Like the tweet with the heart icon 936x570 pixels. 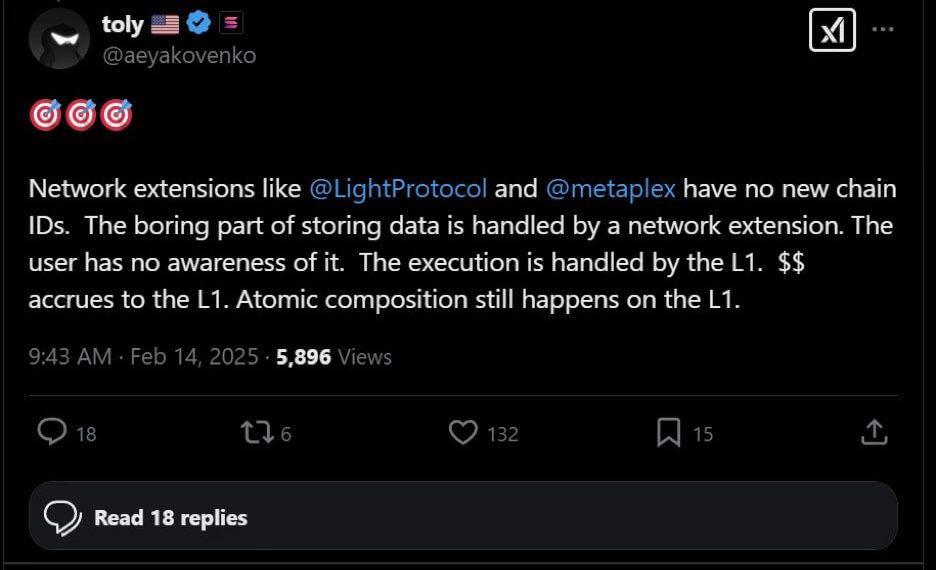(462, 432)
